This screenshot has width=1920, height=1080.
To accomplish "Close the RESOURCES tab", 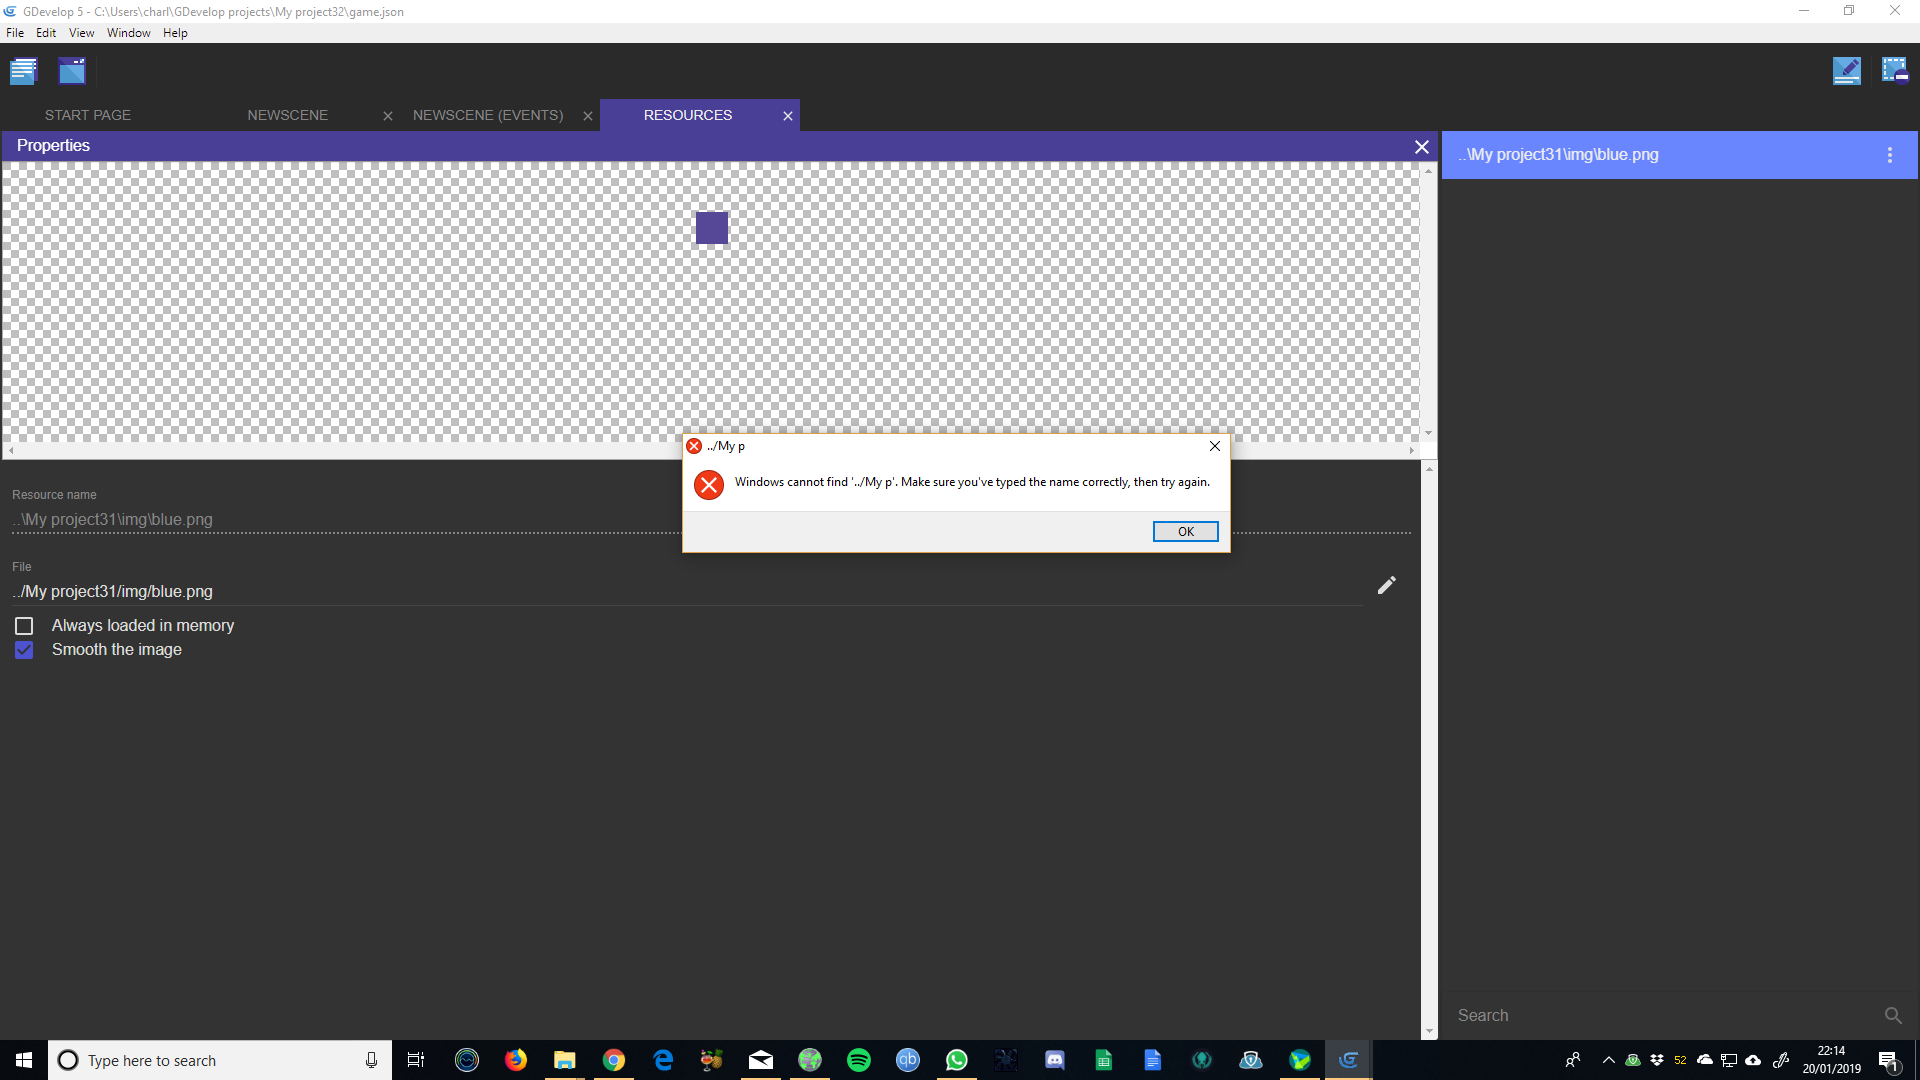I will pyautogui.click(x=788, y=116).
